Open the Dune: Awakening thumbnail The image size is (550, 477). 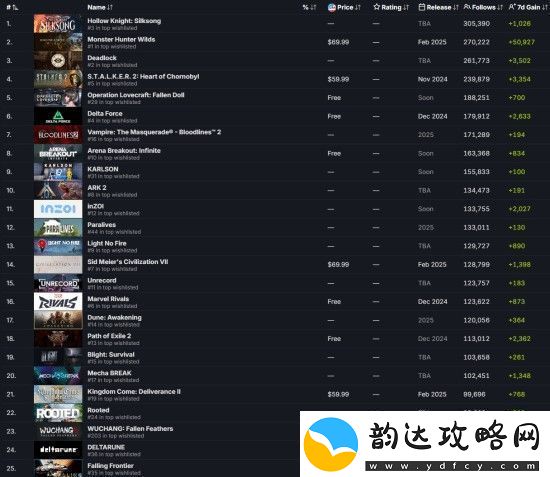pos(58,320)
